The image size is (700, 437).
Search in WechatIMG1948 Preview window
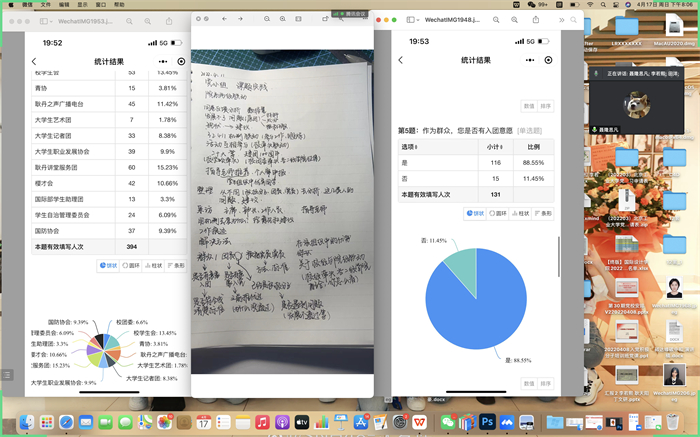[x=574, y=20]
